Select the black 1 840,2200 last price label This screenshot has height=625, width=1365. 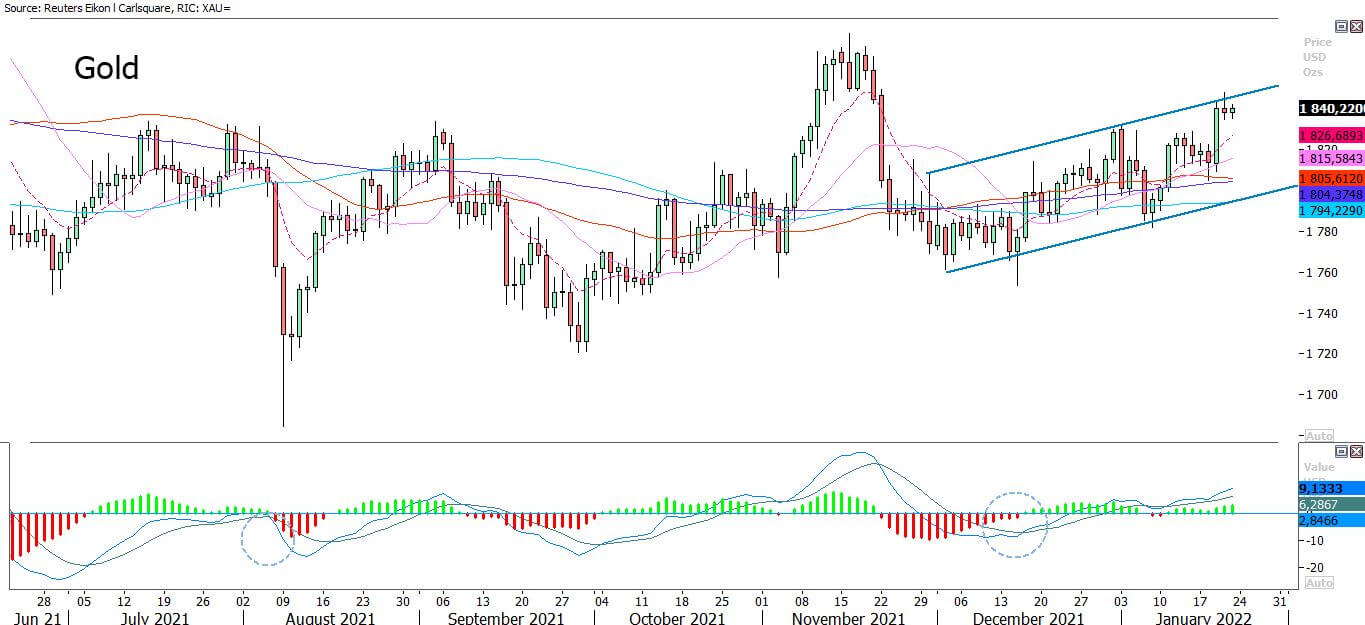(1331, 108)
